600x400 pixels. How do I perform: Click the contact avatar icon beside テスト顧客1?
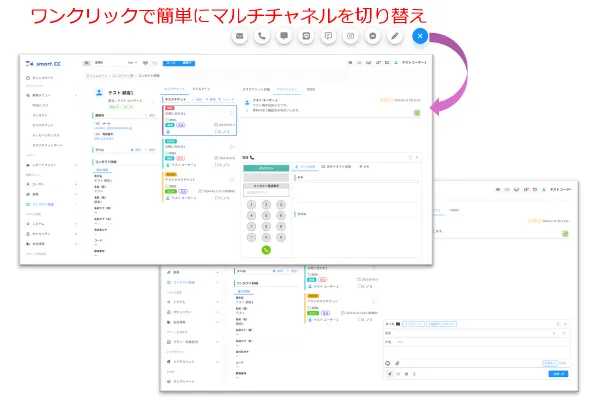click(99, 93)
